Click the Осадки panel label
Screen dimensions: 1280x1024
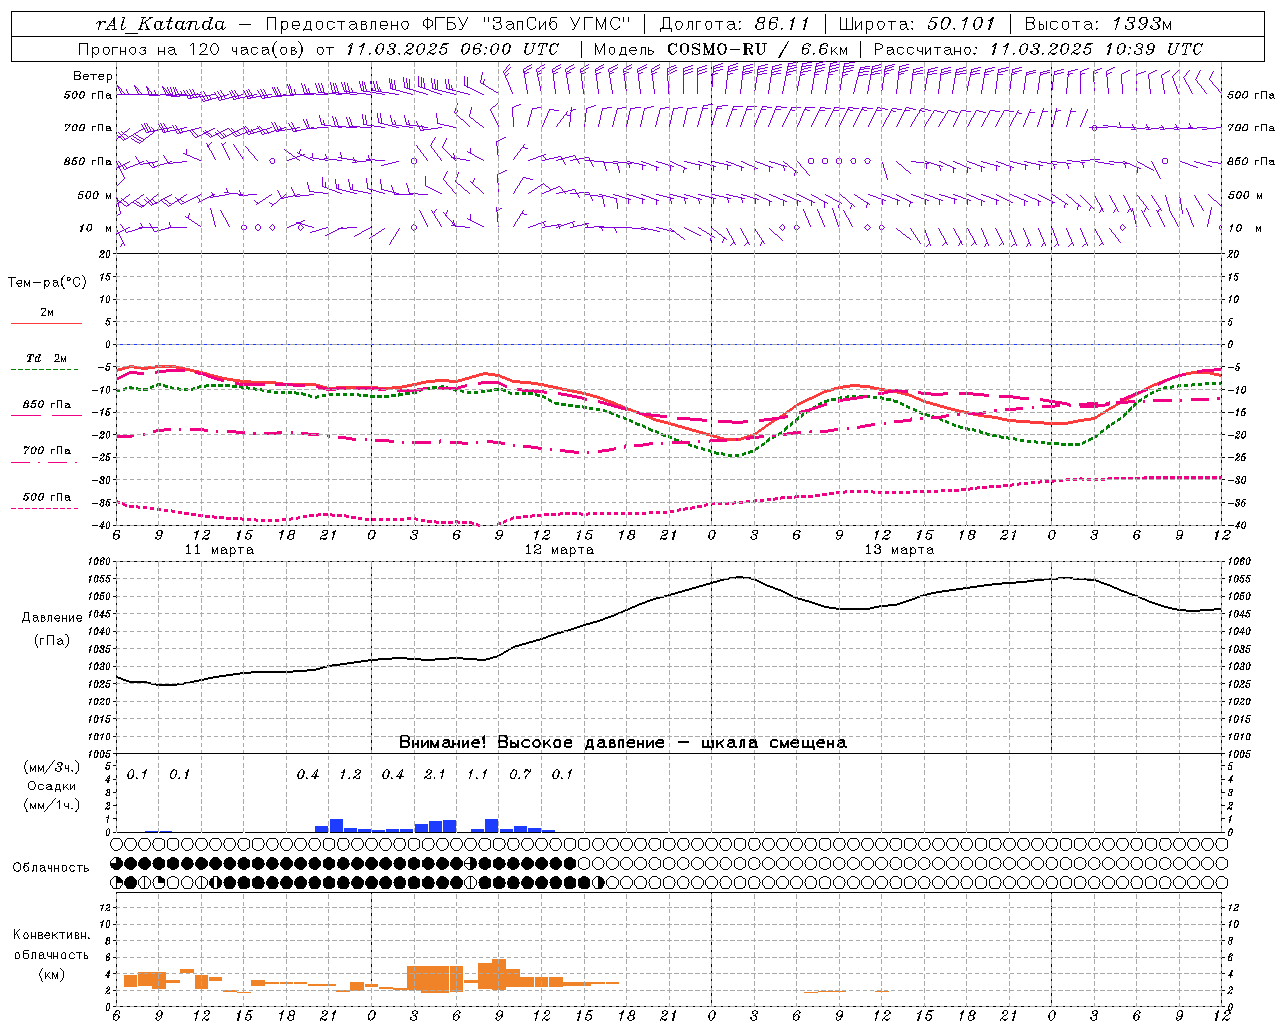[51, 786]
